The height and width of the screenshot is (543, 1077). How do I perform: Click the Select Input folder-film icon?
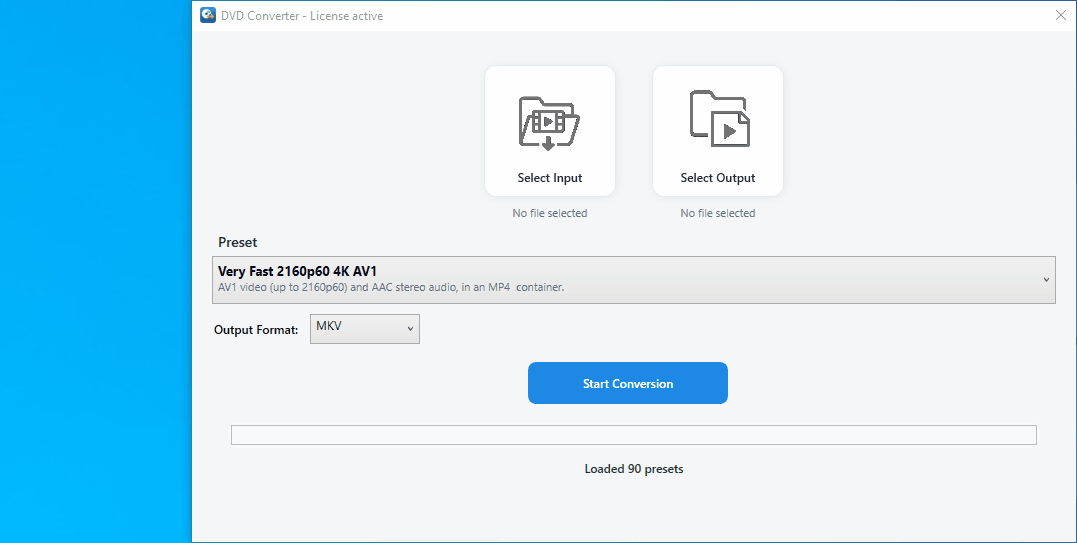(x=549, y=123)
